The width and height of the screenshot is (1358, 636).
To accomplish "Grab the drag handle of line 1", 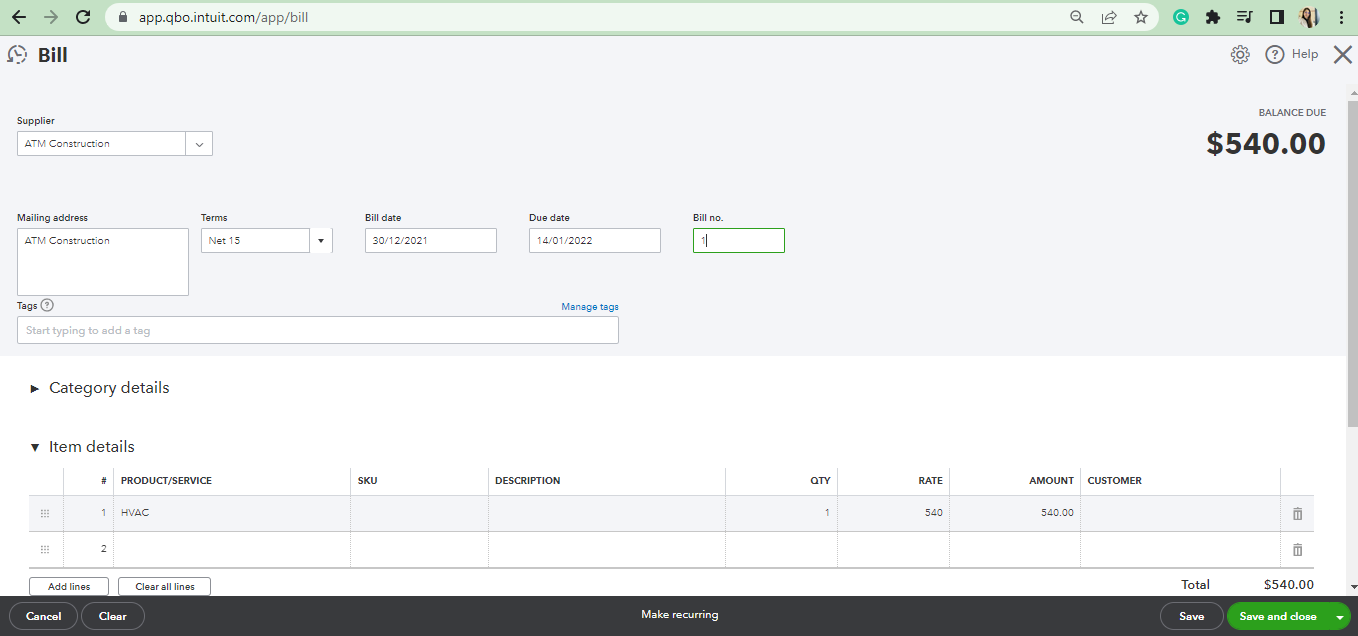I will 45,513.
